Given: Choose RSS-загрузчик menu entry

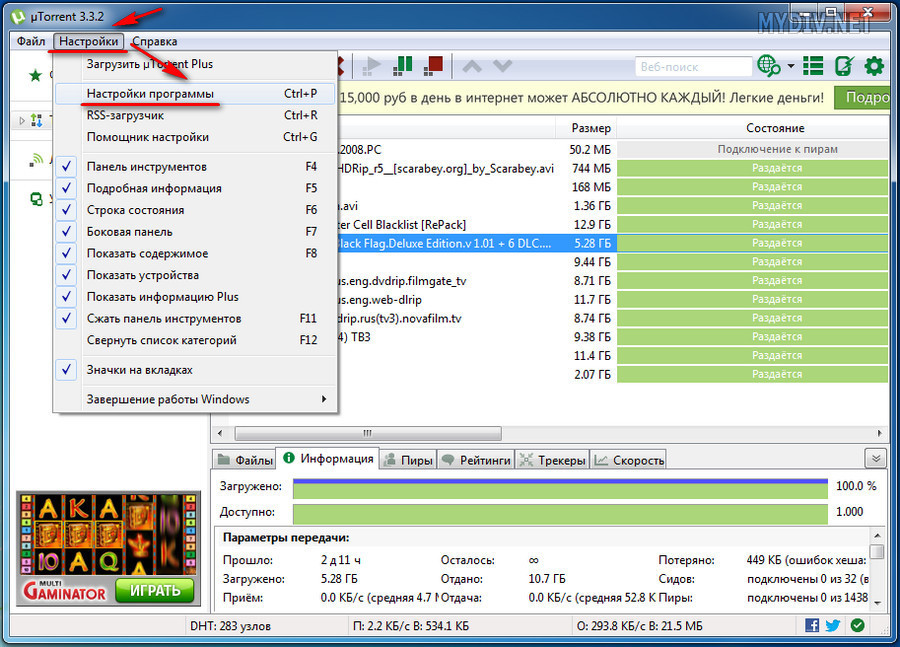Looking at the screenshot, I should click(x=195, y=115).
